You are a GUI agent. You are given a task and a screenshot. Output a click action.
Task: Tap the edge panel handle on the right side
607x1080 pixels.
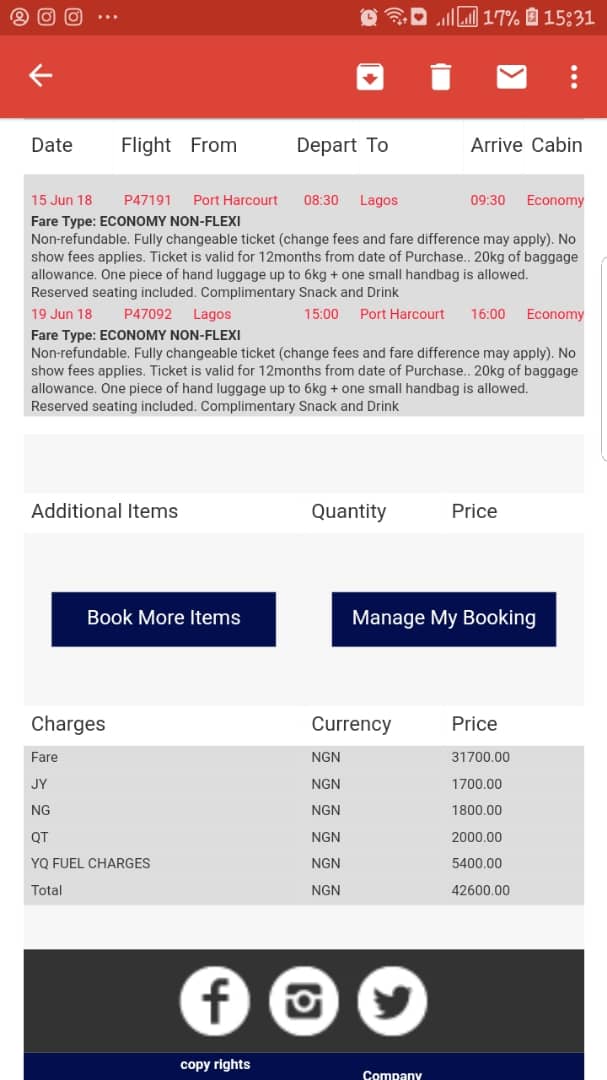[603, 360]
